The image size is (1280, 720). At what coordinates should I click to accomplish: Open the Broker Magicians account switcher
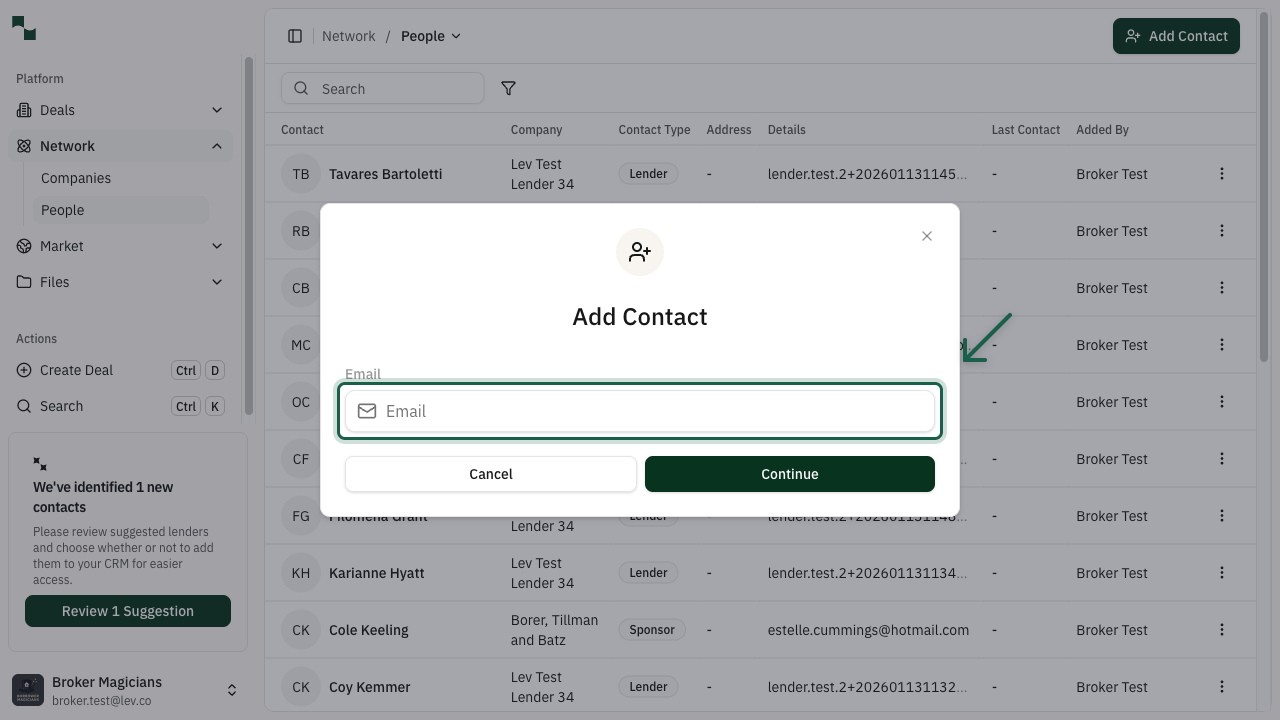pyautogui.click(x=232, y=689)
